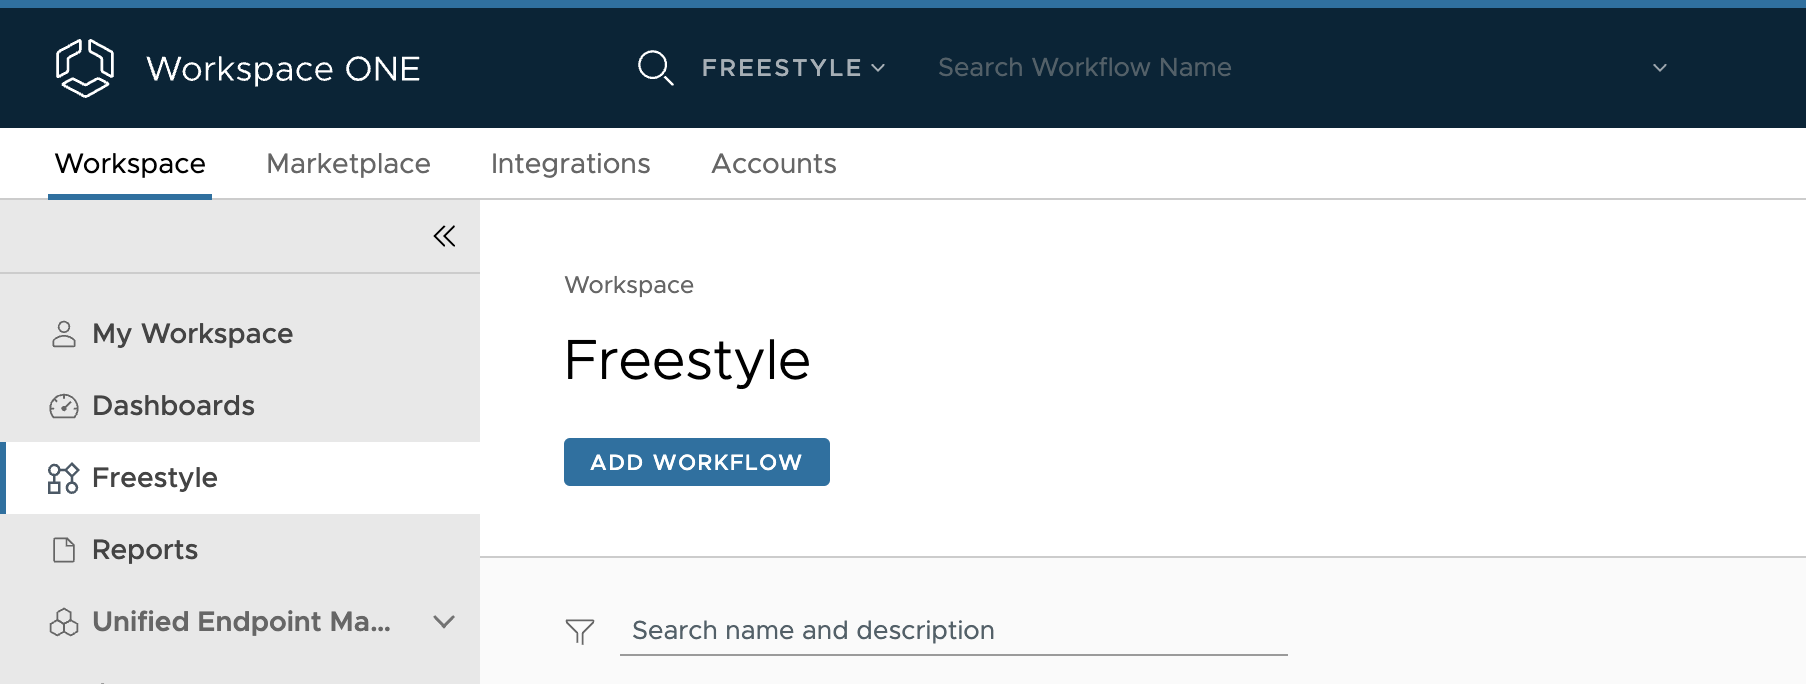This screenshot has width=1806, height=684.
Task: Open the Dashboards sidebar link
Action: click(173, 406)
